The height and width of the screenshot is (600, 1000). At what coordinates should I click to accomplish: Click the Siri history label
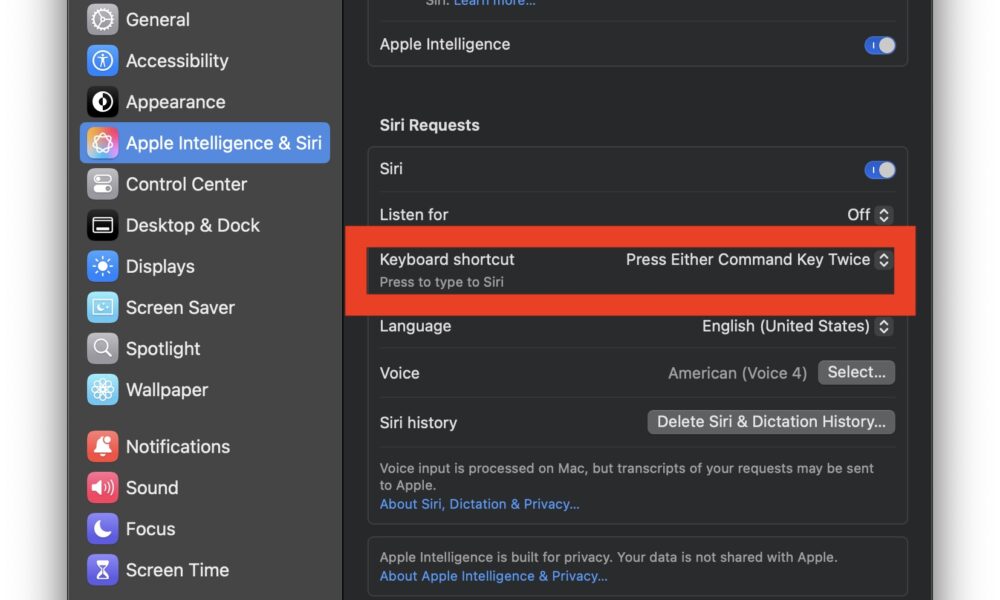click(x=418, y=423)
